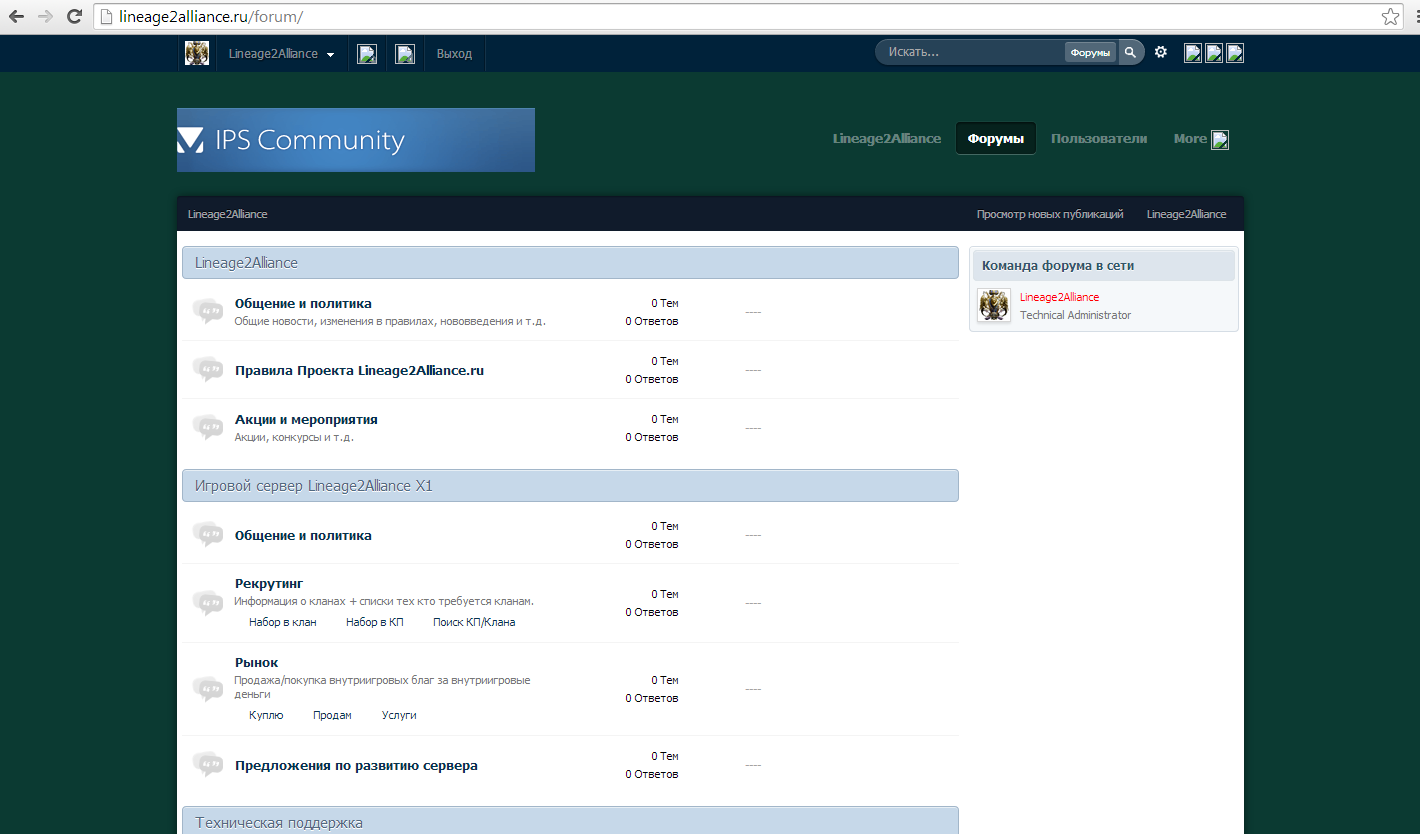
Task: Click the Команда форума в сети heading
Action: point(1058,266)
